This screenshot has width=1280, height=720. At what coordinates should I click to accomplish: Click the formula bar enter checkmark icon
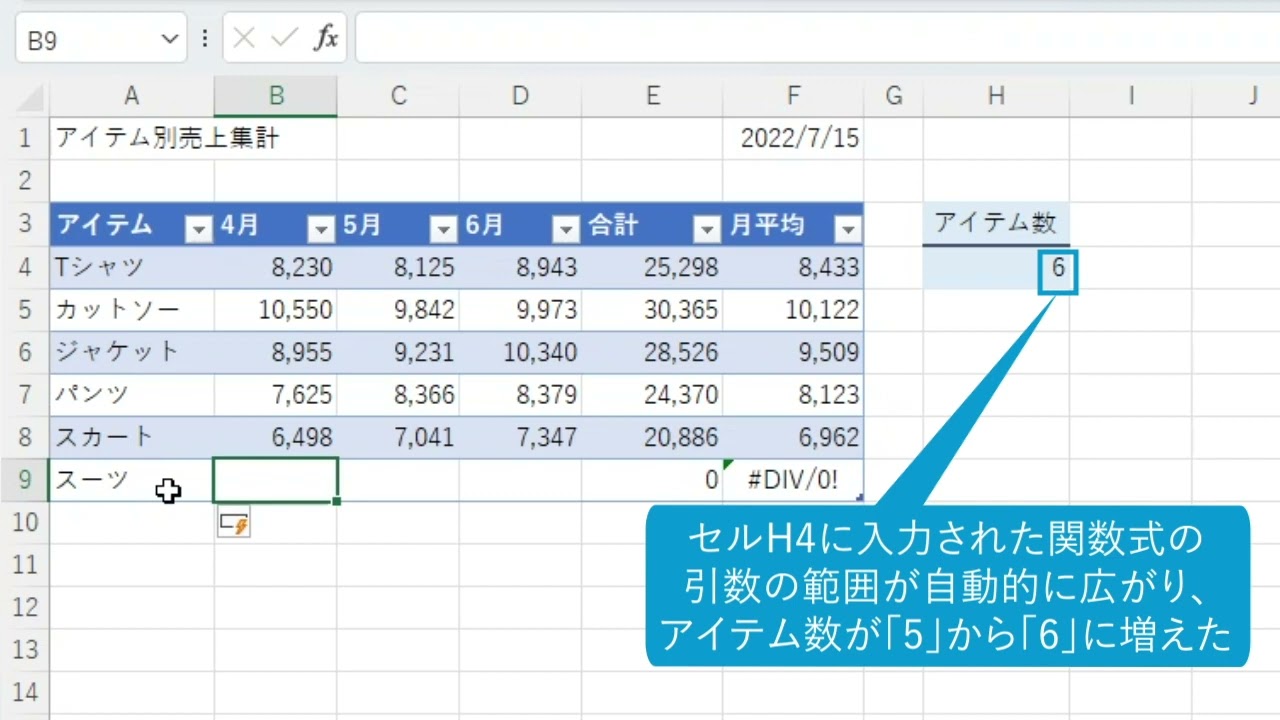tap(285, 39)
